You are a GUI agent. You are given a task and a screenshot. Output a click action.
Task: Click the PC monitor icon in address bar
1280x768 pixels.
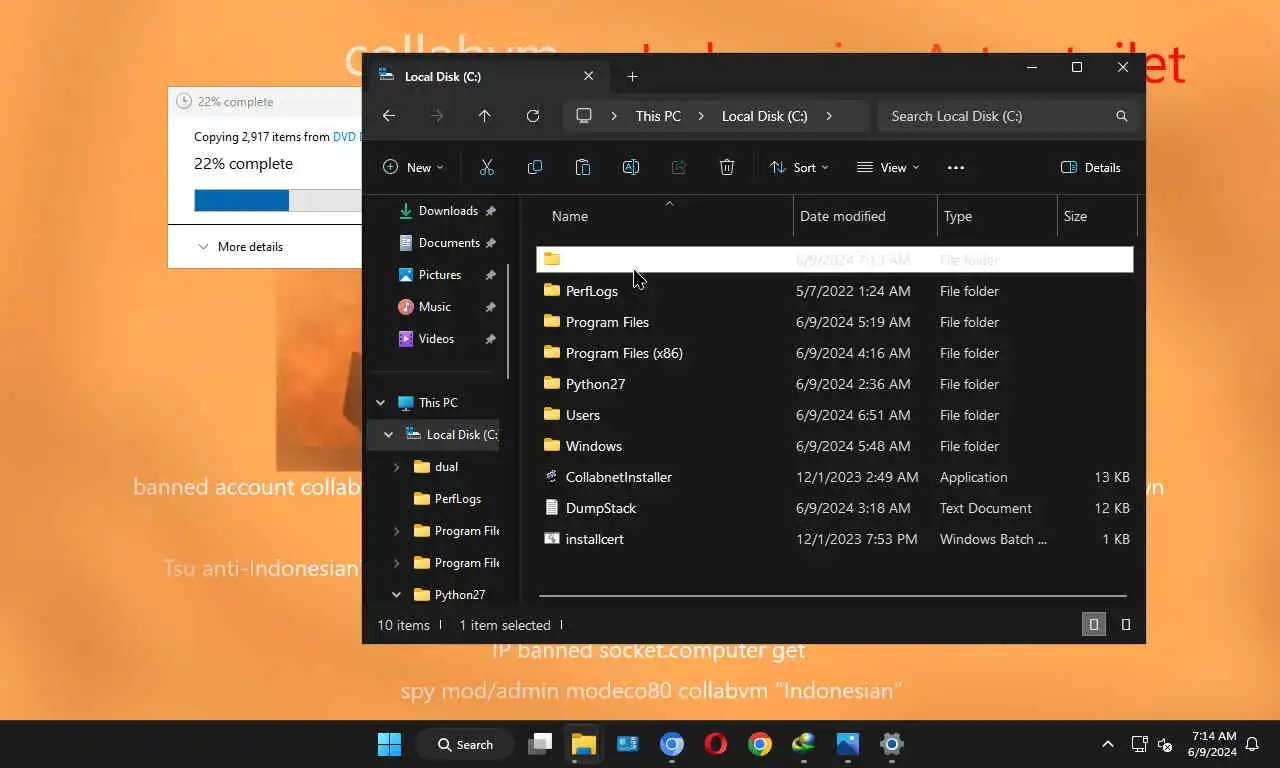click(x=584, y=116)
